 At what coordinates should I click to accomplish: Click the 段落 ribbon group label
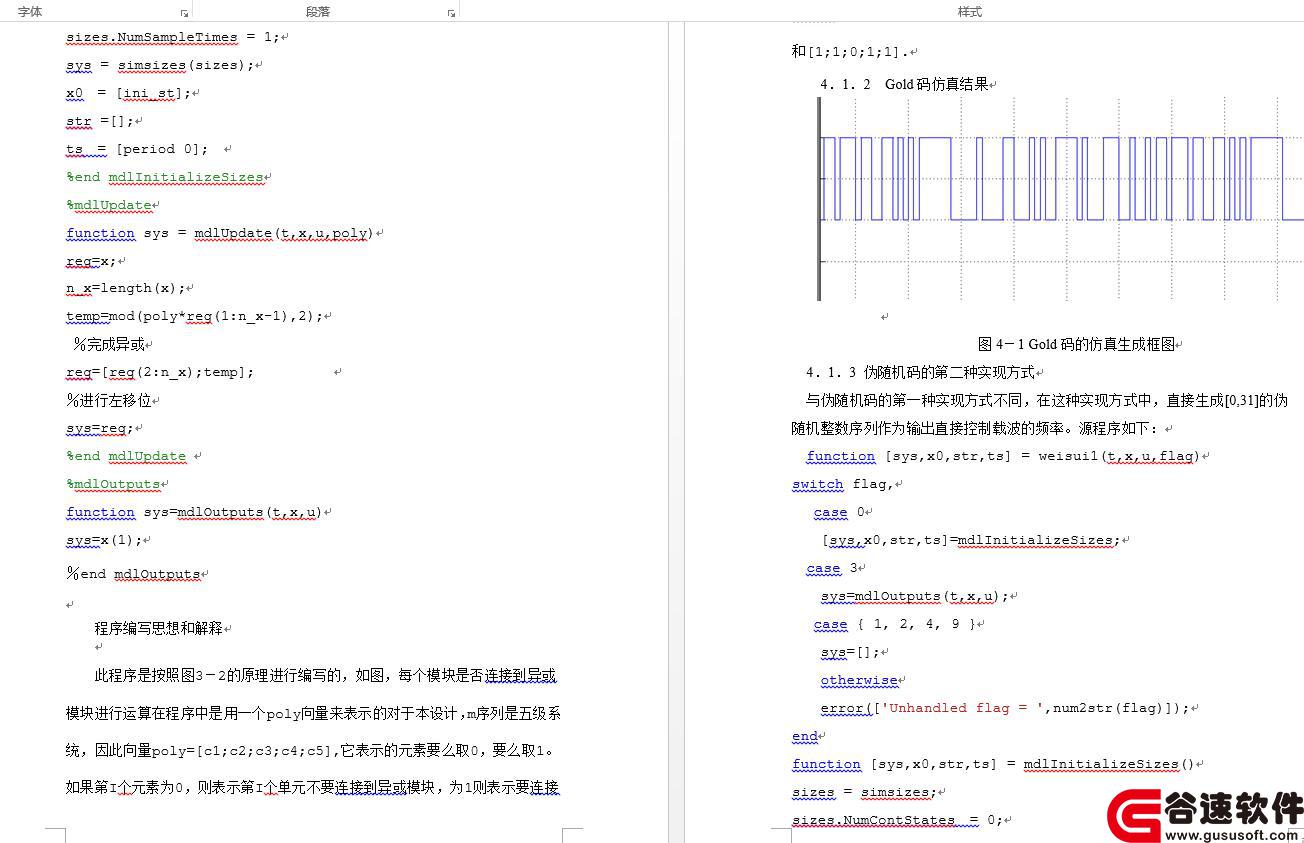point(318,12)
